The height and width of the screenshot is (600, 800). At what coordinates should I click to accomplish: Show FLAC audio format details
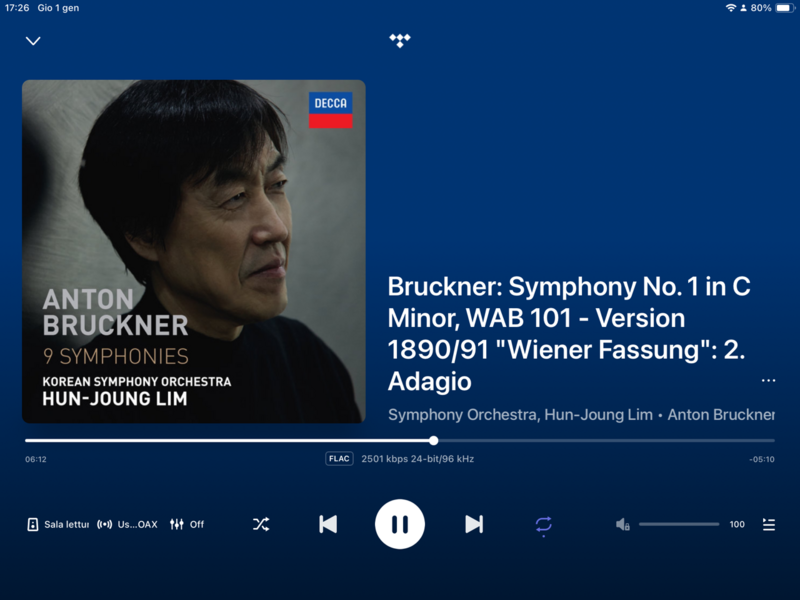(x=339, y=459)
